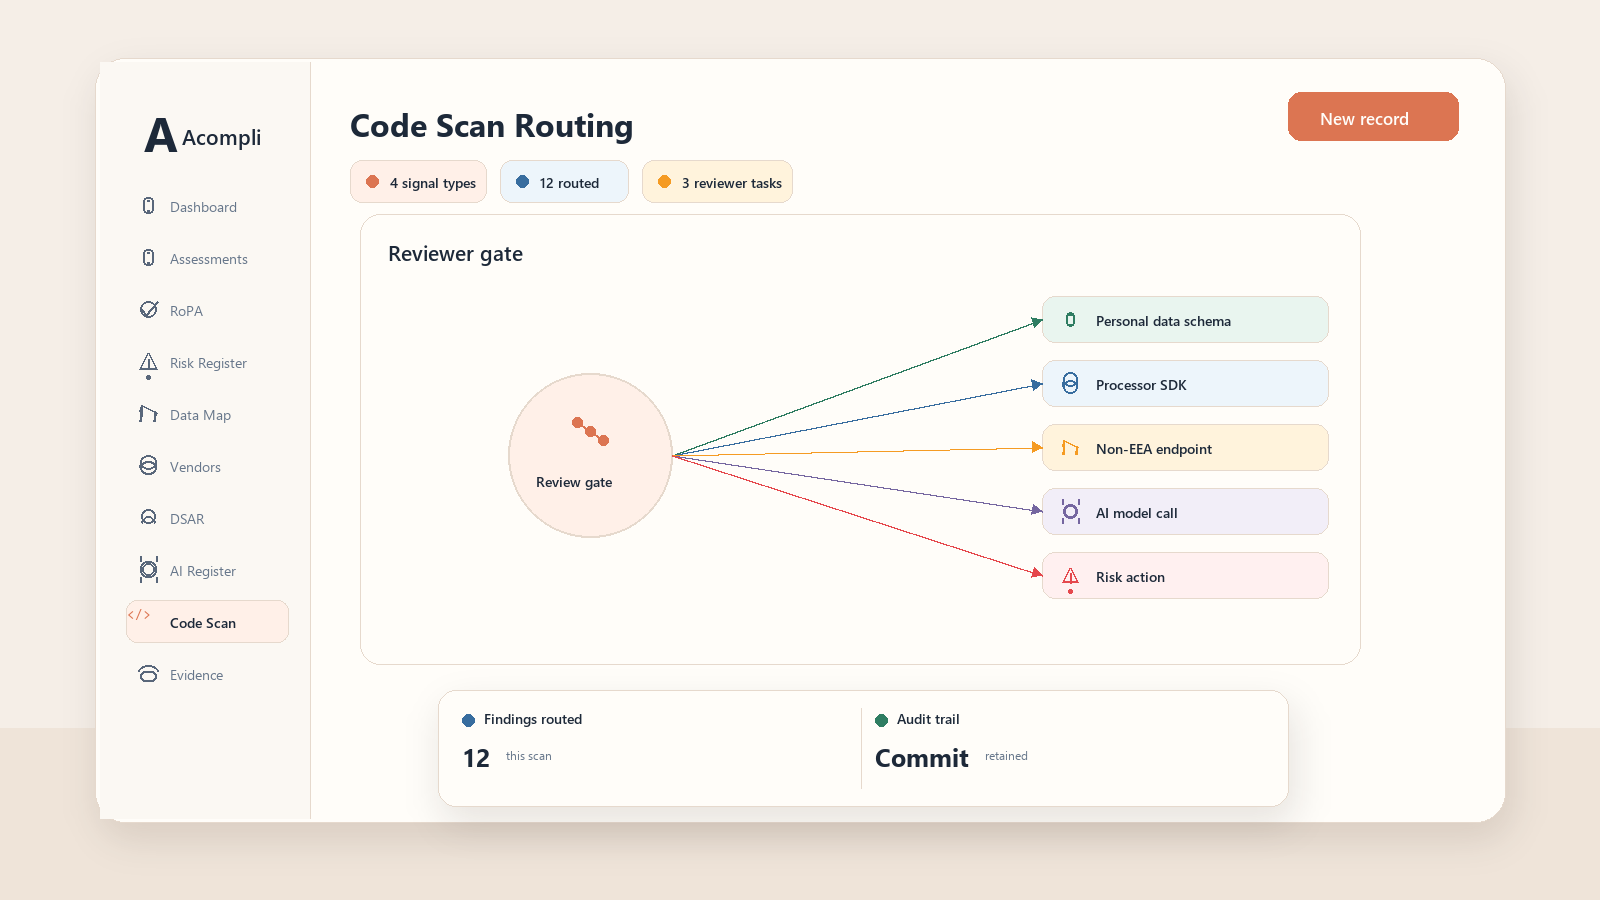Click the Dashboard sidebar icon
Screen dimensions: 1600x900
point(148,206)
